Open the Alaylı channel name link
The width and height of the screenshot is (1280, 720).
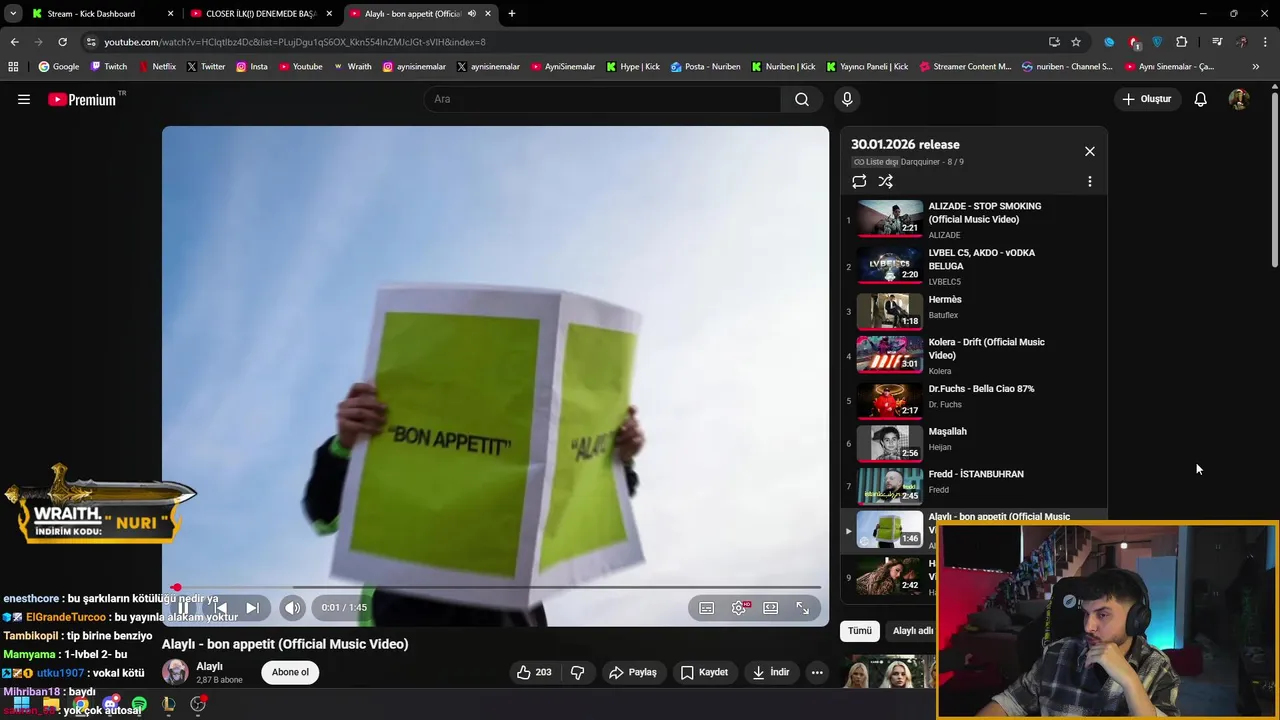tap(209, 666)
